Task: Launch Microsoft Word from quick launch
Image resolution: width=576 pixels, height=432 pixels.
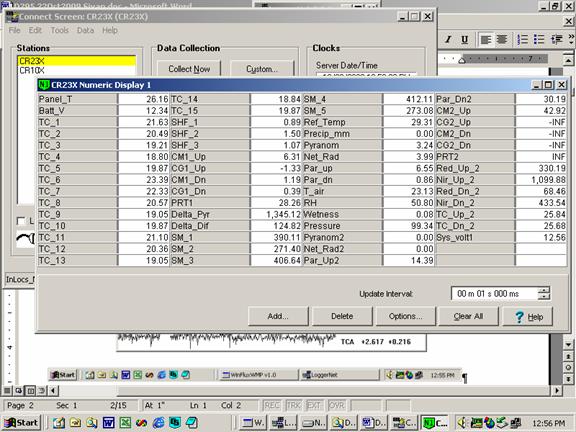Action: tap(108, 423)
